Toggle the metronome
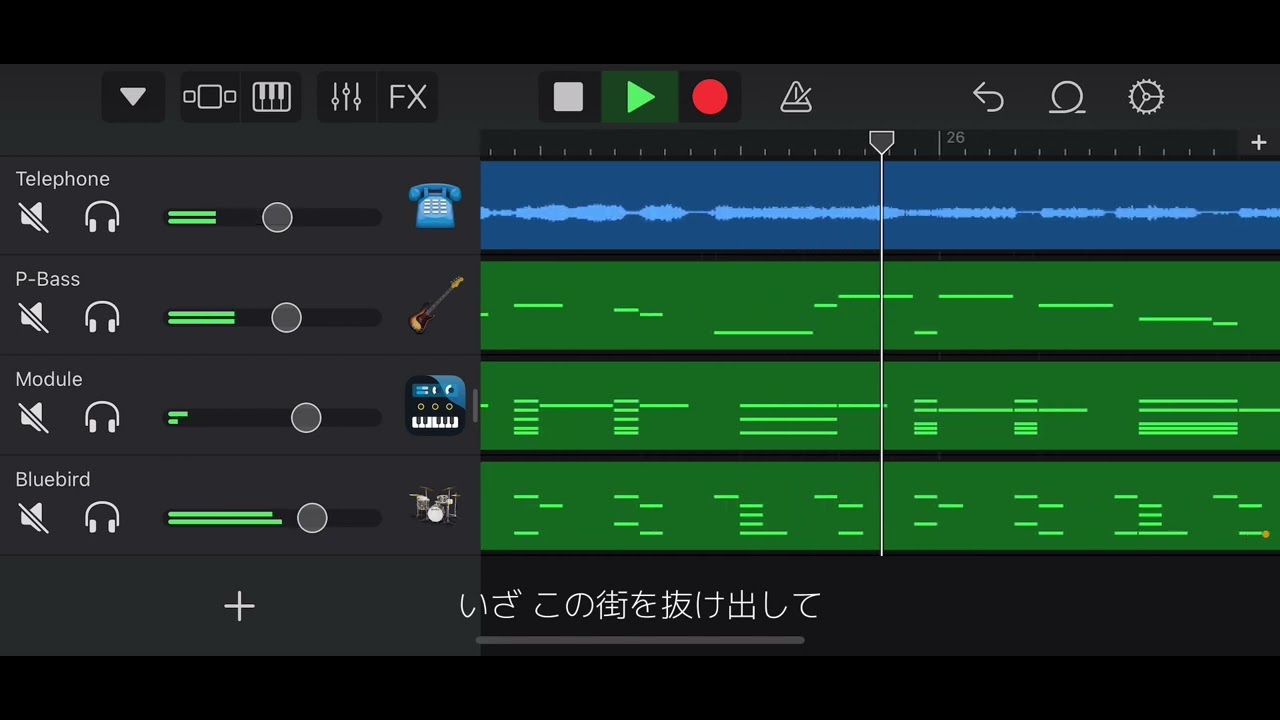The height and width of the screenshot is (720, 1280). (x=796, y=97)
